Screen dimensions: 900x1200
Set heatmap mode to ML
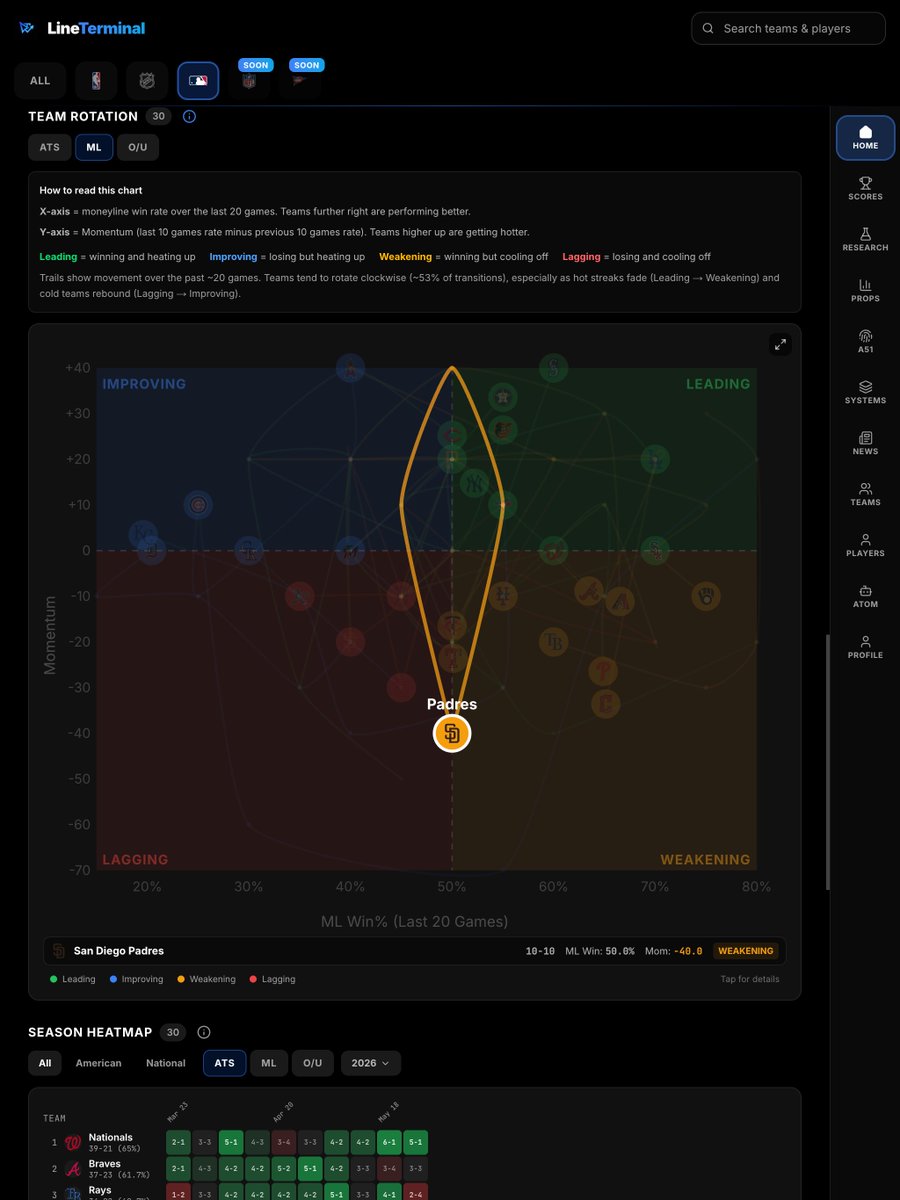pos(269,1063)
